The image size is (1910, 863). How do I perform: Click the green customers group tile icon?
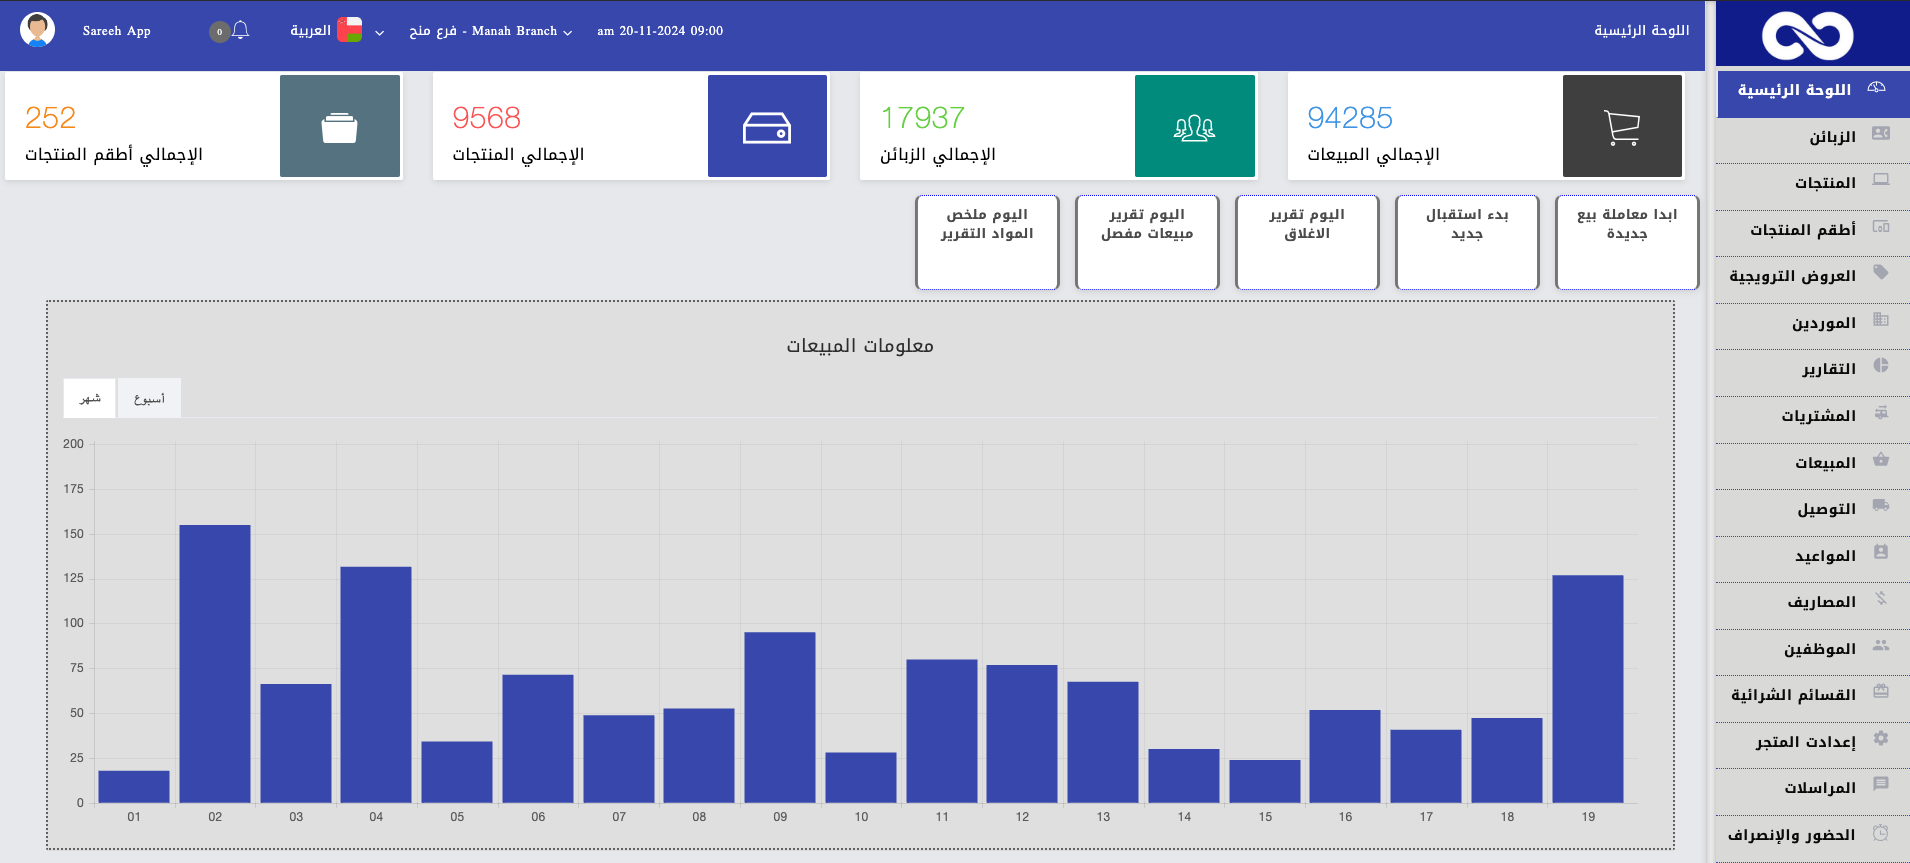pyautogui.click(x=1195, y=126)
